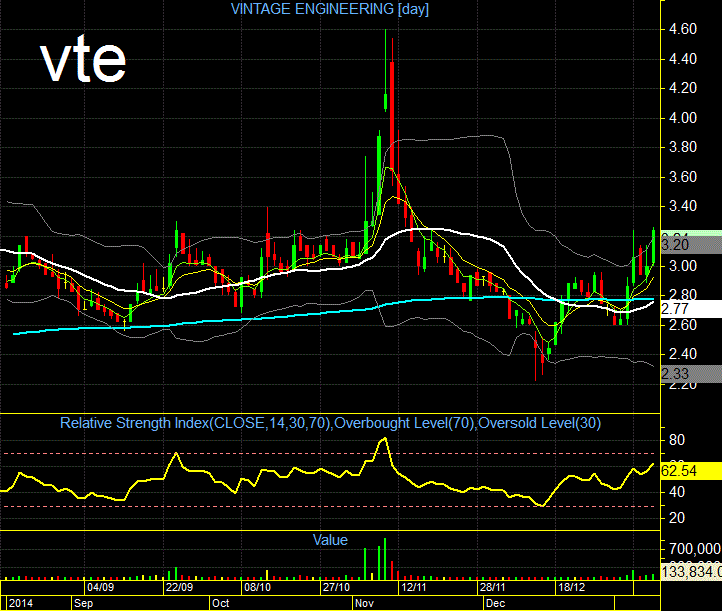This screenshot has height=611, width=722.
Task: Click the large 'vte' ticker label
Action: coord(83,61)
